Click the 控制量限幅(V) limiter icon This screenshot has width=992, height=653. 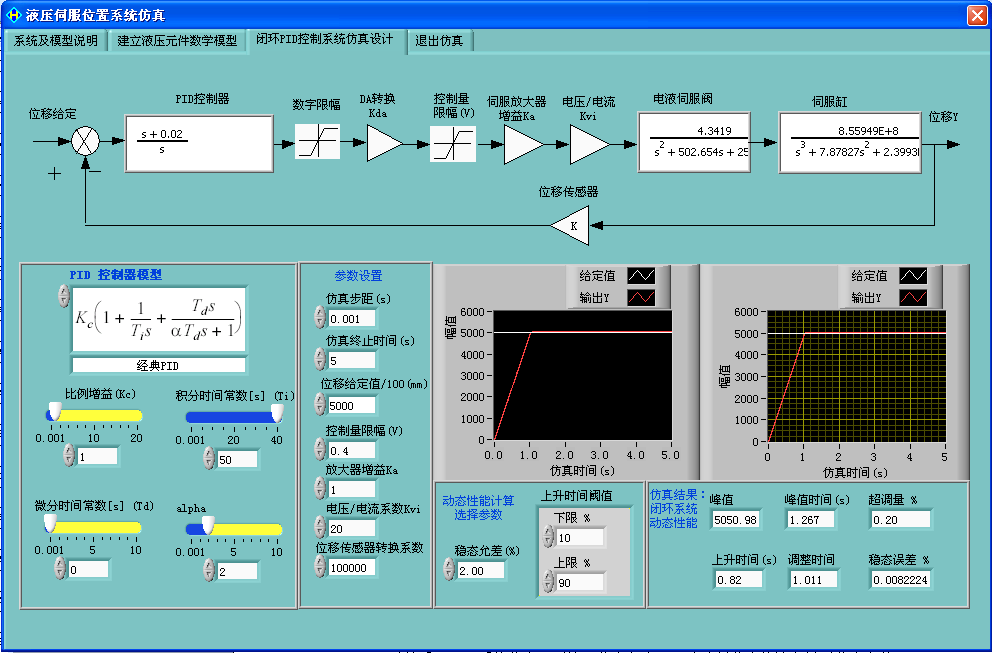453,142
